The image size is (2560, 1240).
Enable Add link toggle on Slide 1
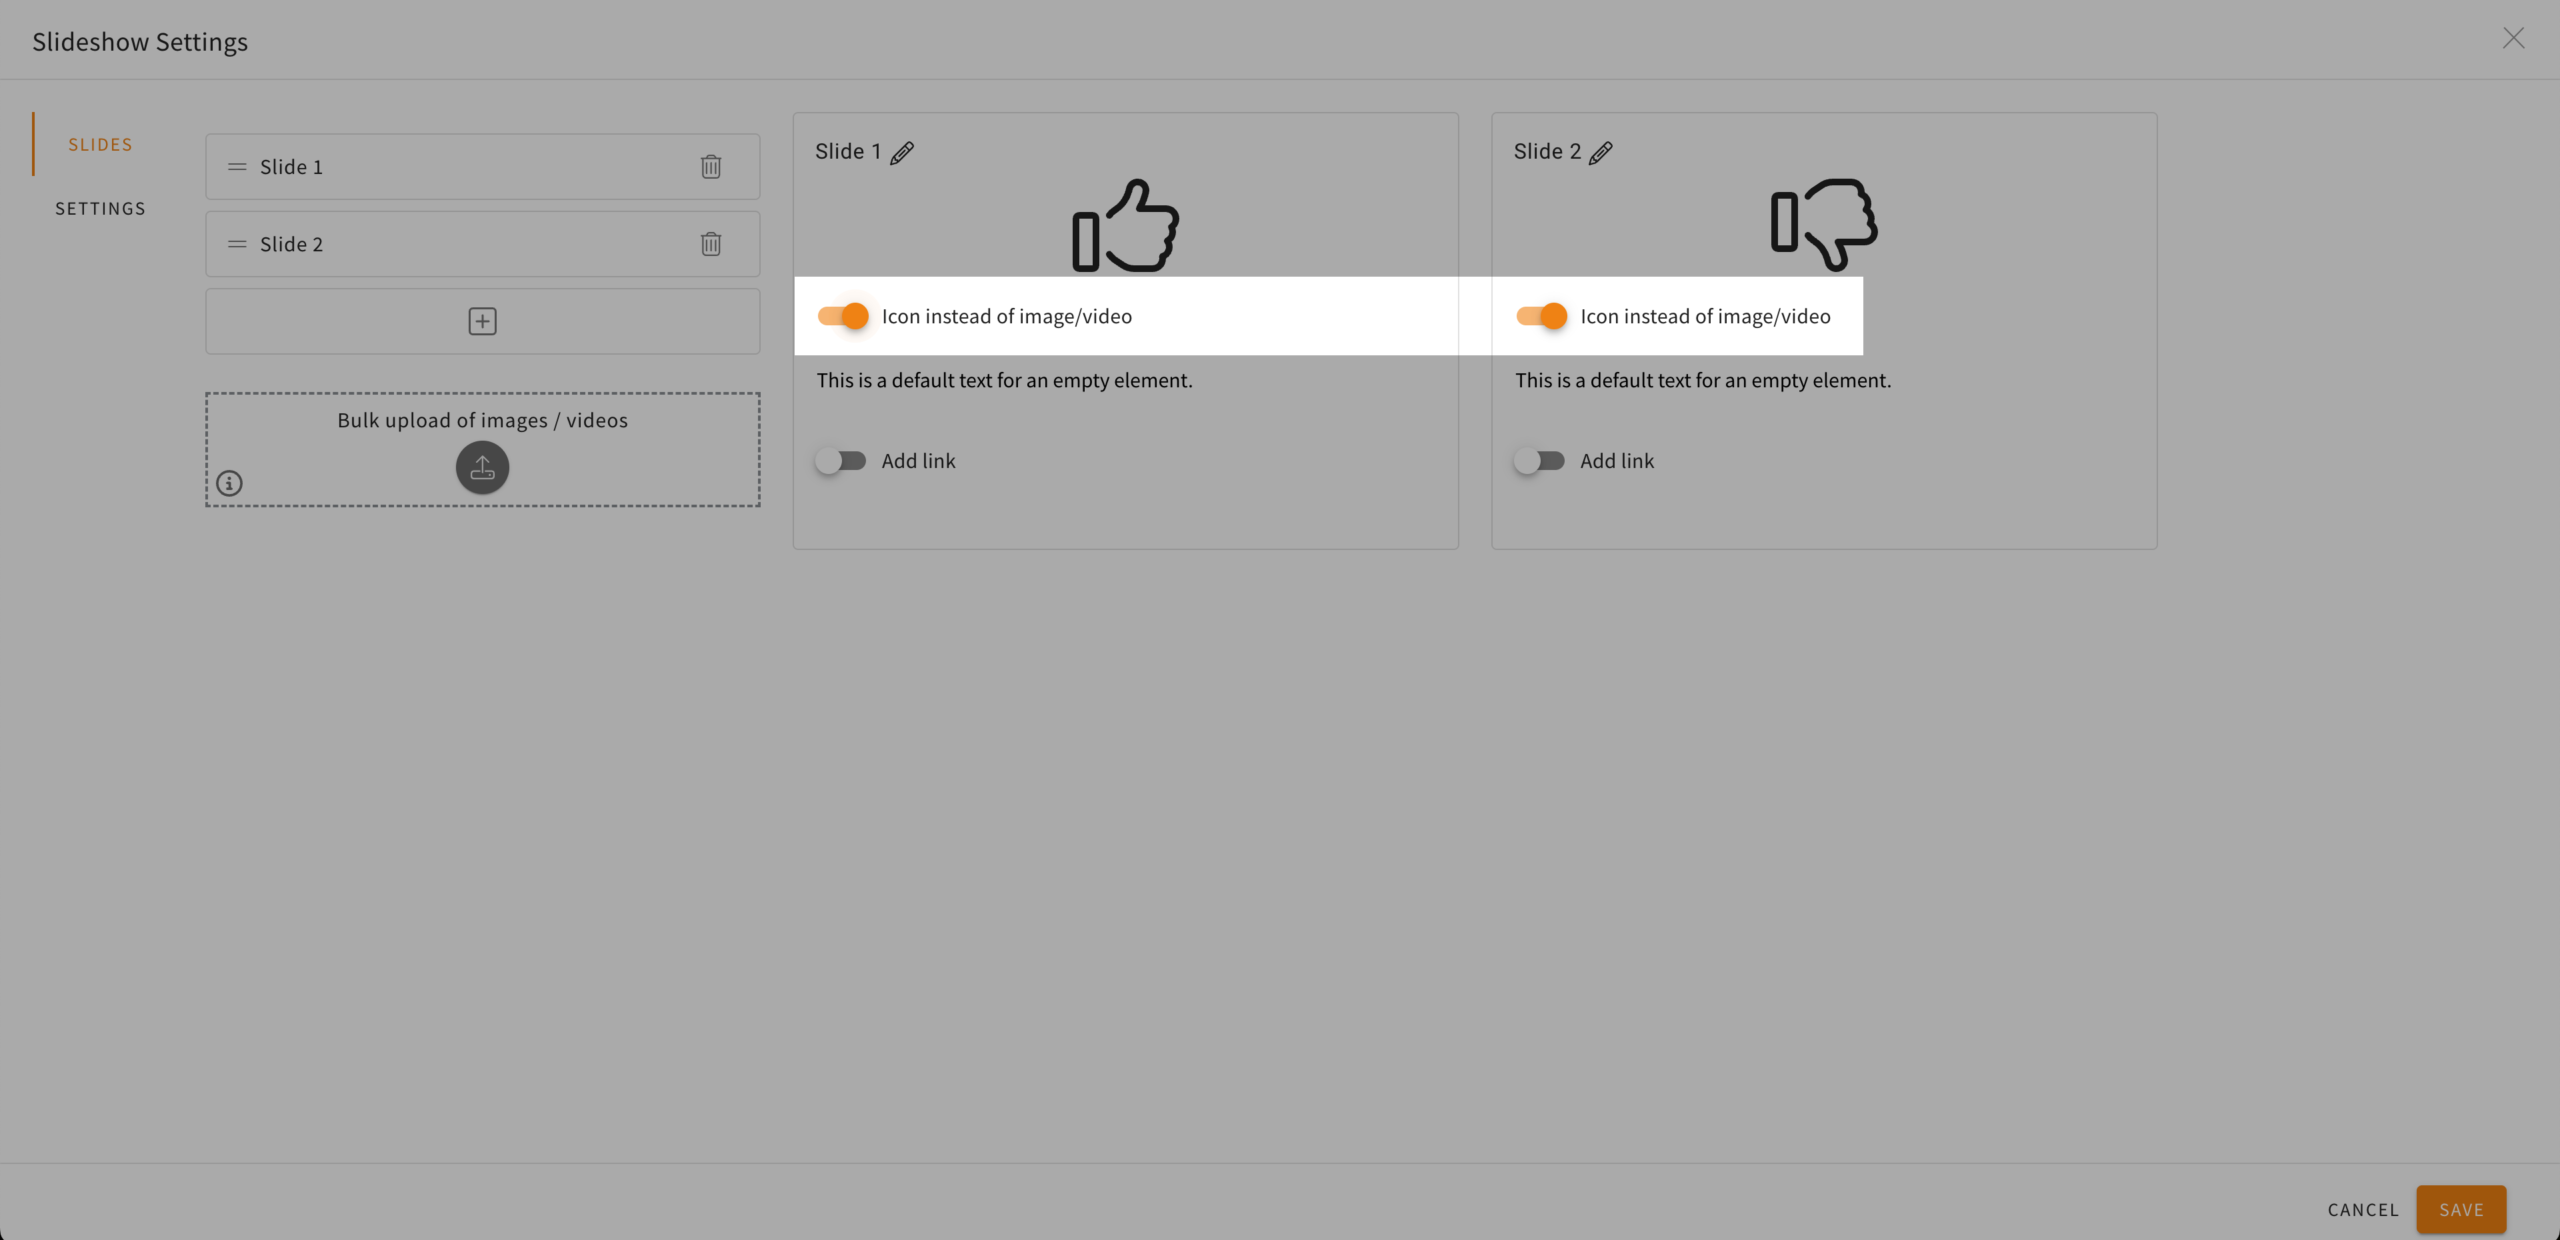pos(841,461)
